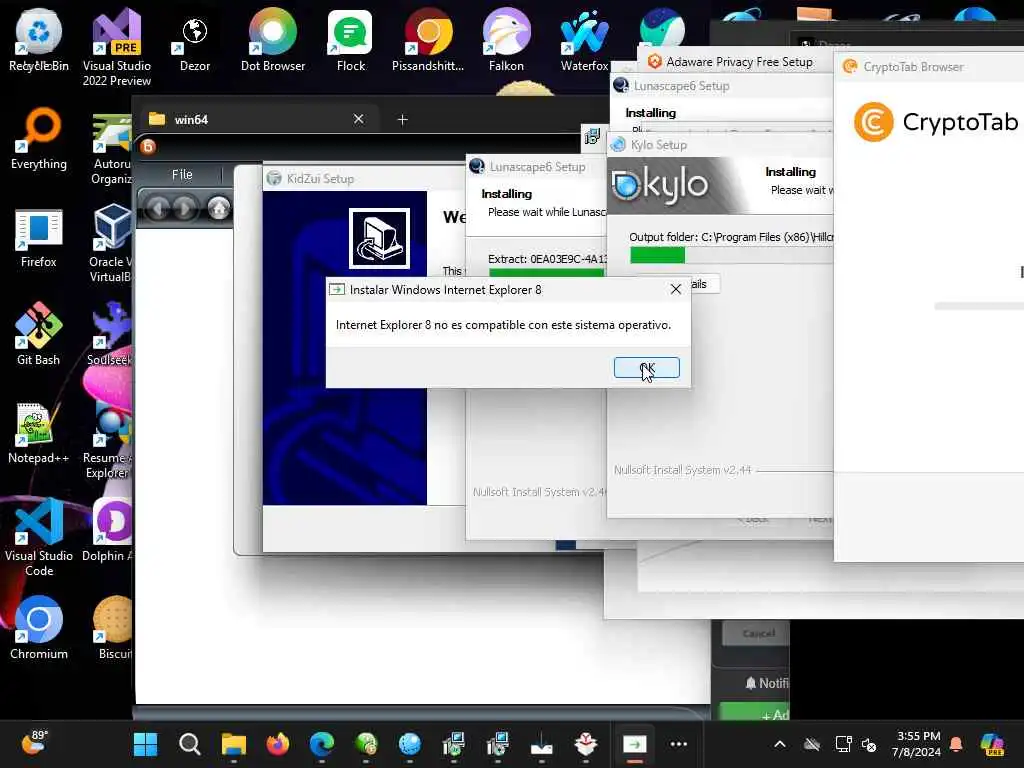Screen dimensions: 1024x768
Task: Open the Oracle VirtualBox desktop icon
Action: pyautogui.click(x=112, y=243)
